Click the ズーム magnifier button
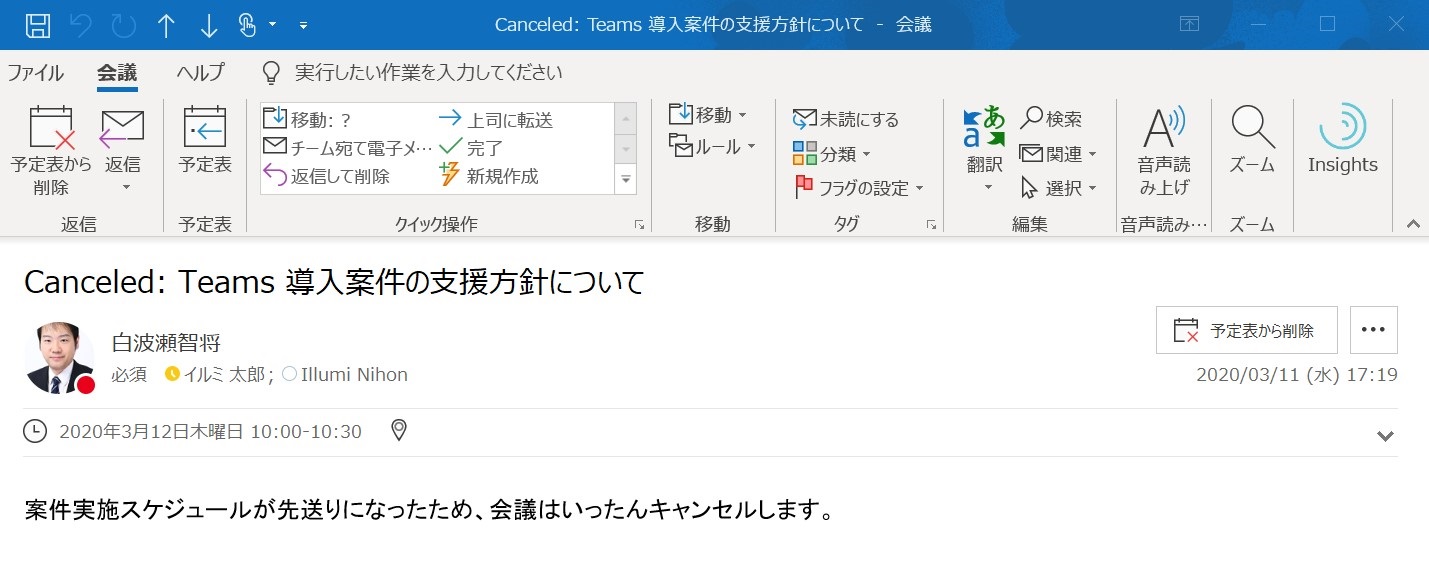Screen dimensions: 1429x579 pyautogui.click(x=1252, y=141)
